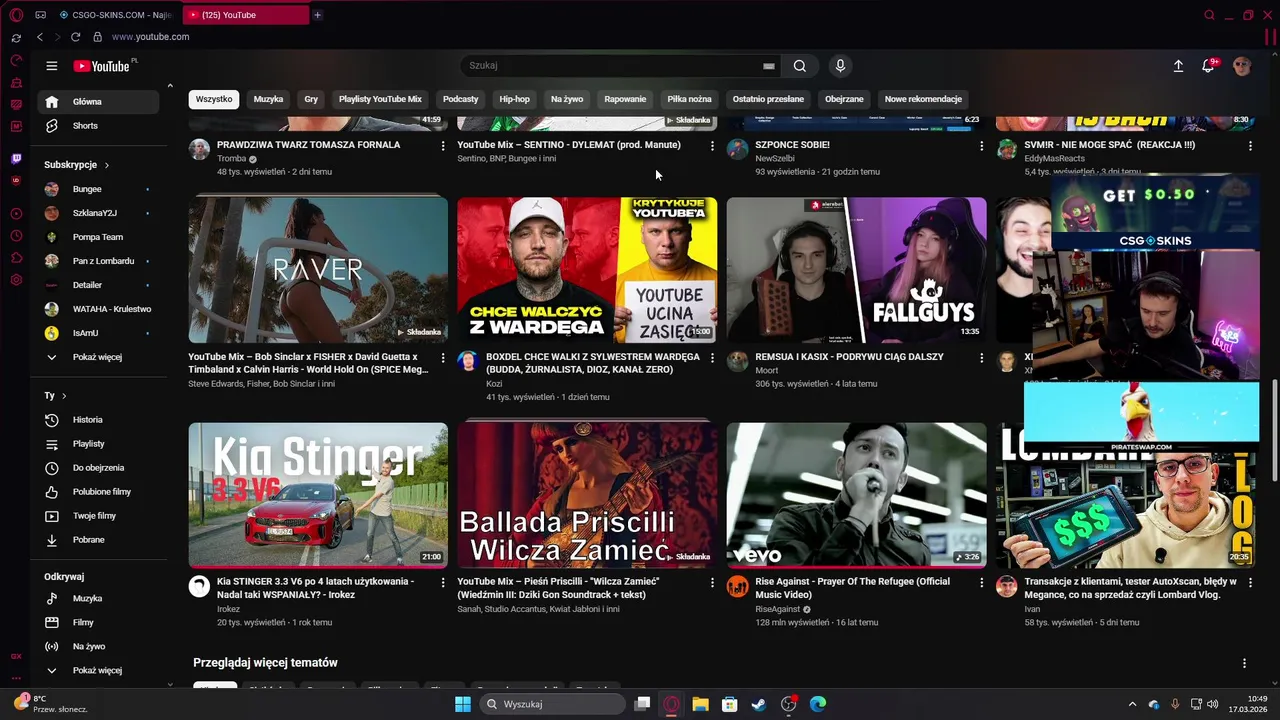Select the Muzyka filter chip
Image resolution: width=1280 pixels, height=720 pixels.
[268, 99]
